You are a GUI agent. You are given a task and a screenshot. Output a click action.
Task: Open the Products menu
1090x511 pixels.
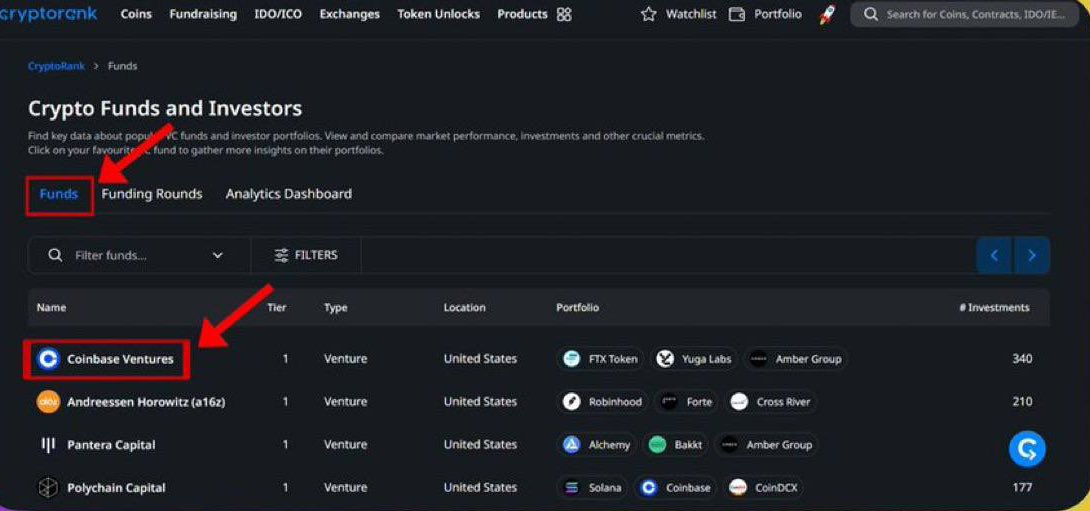click(522, 15)
